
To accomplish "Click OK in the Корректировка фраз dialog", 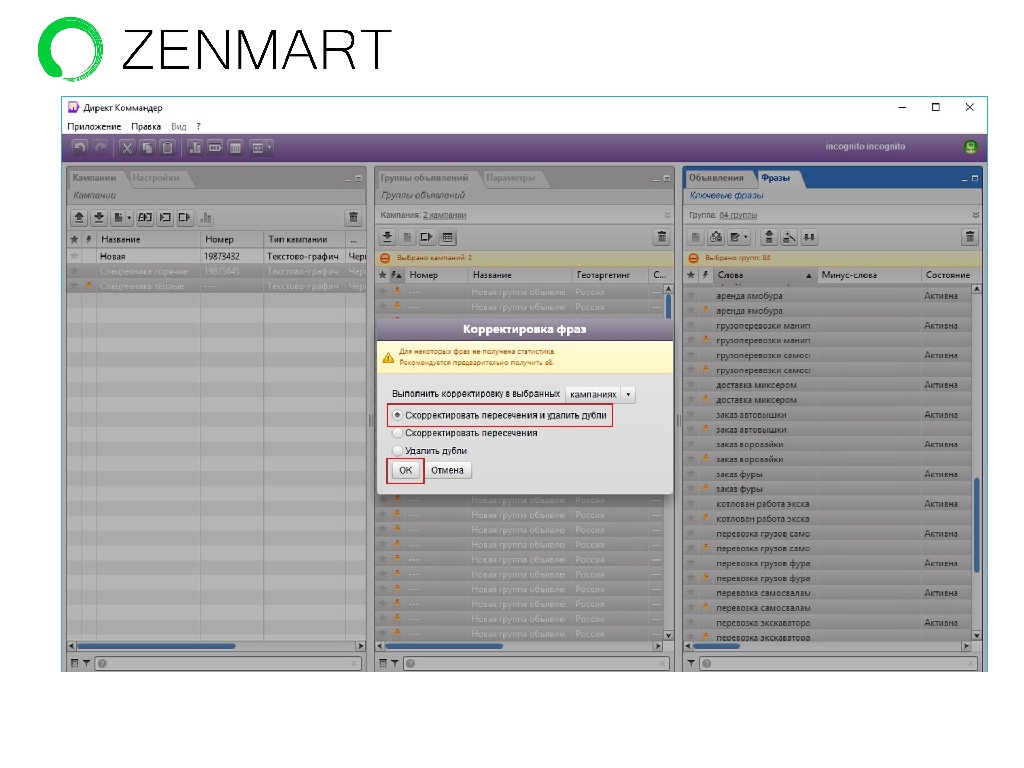I will pos(406,470).
